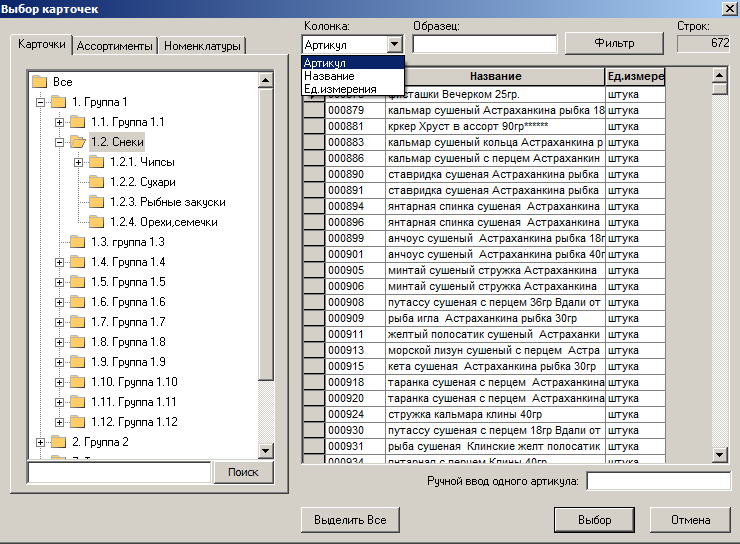This screenshot has height=544, width=740.
Task: Switch to the Номенклатуры tab
Action: pos(202,46)
